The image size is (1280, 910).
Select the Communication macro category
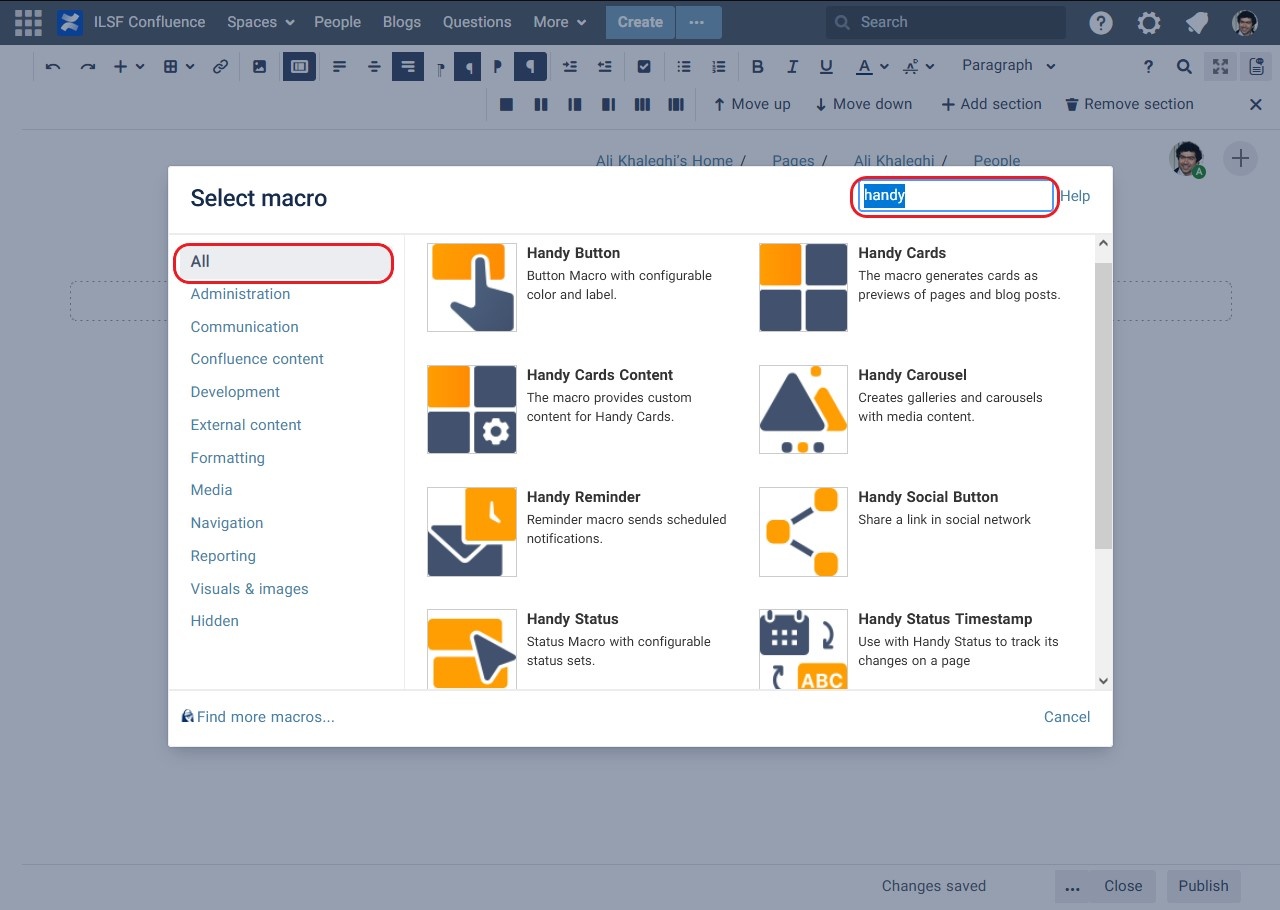click(x=244, y=327)
